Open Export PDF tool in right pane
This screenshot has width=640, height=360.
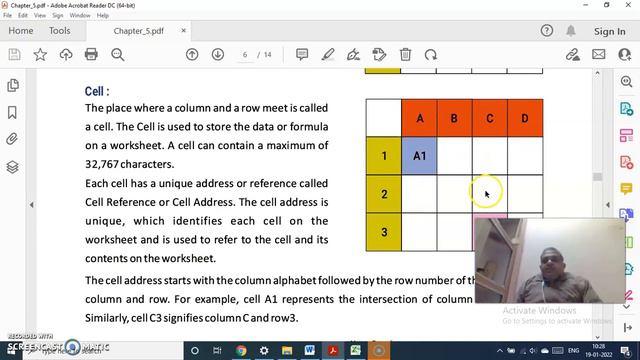tap(627, 109)
